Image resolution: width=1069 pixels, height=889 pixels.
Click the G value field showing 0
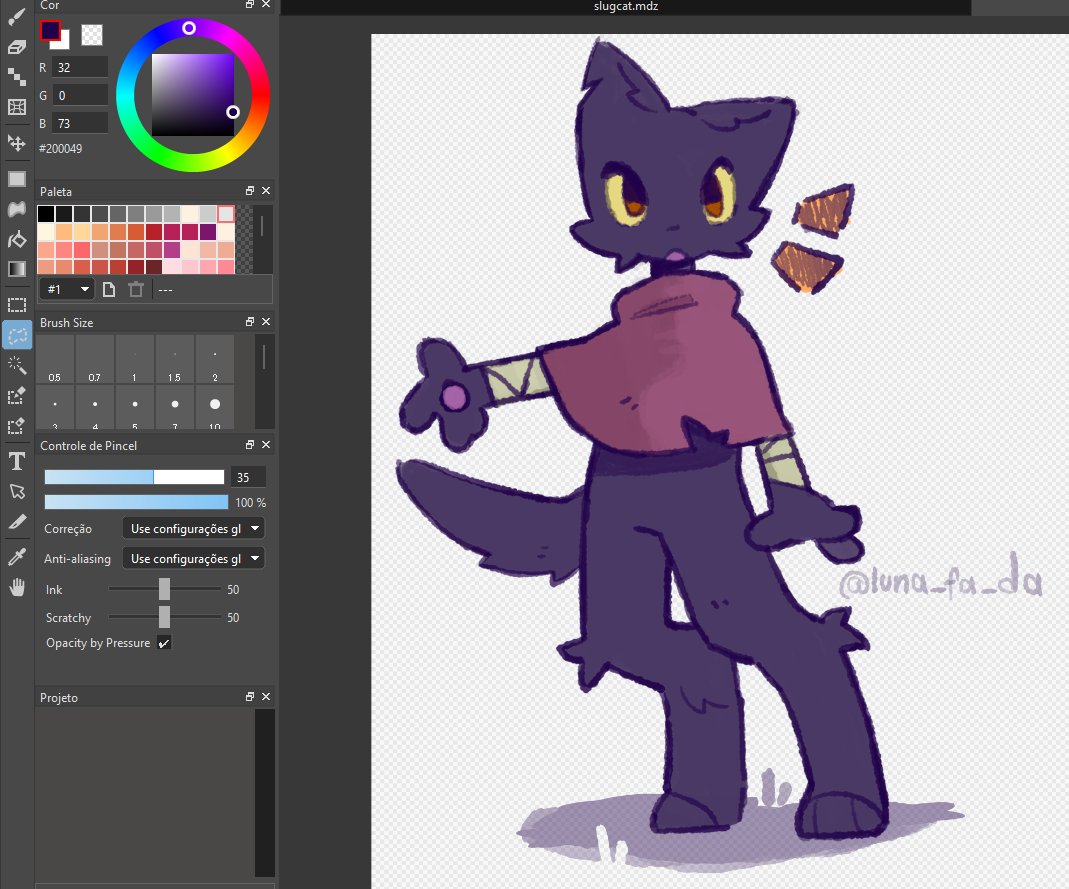click(x=80, y=95)
